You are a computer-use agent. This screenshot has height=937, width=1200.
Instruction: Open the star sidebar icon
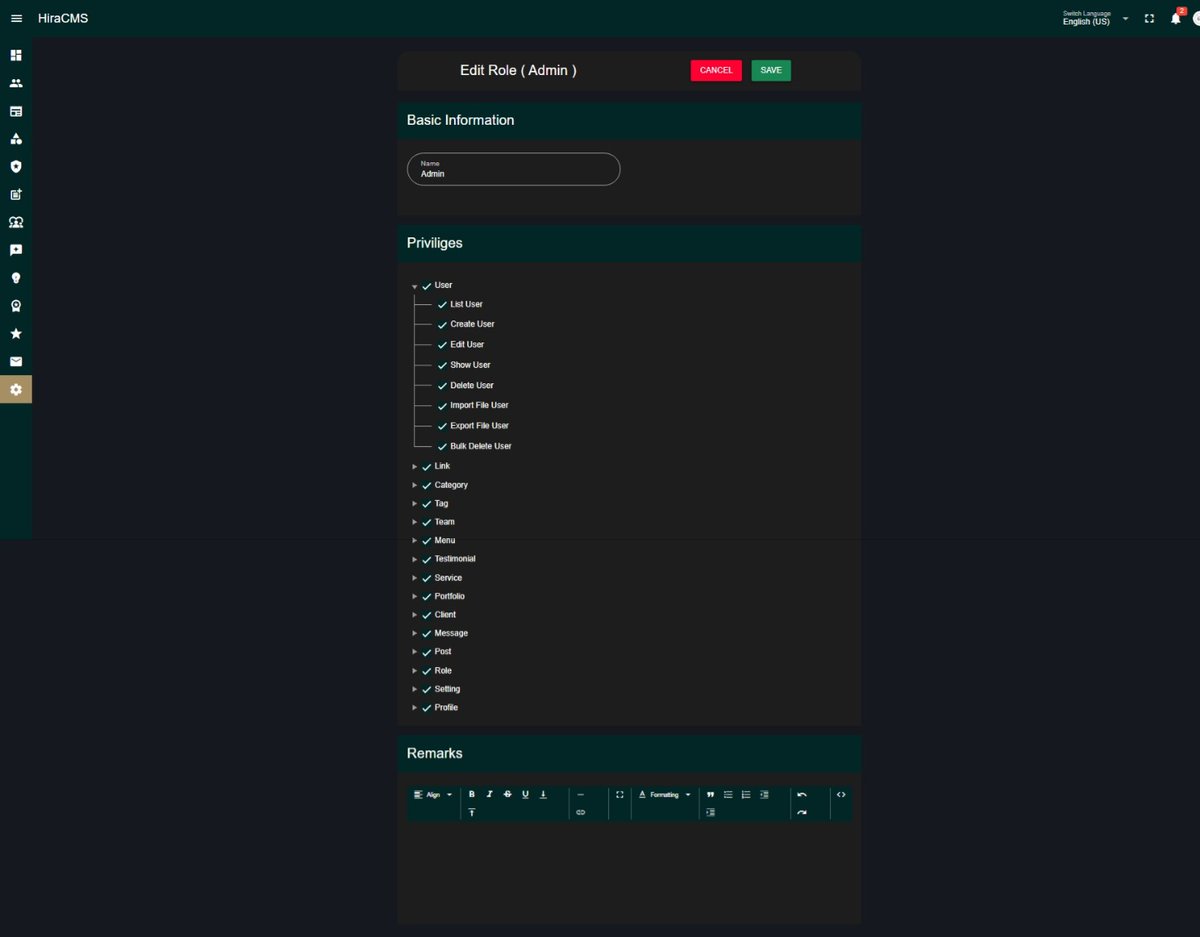point(16,333)
